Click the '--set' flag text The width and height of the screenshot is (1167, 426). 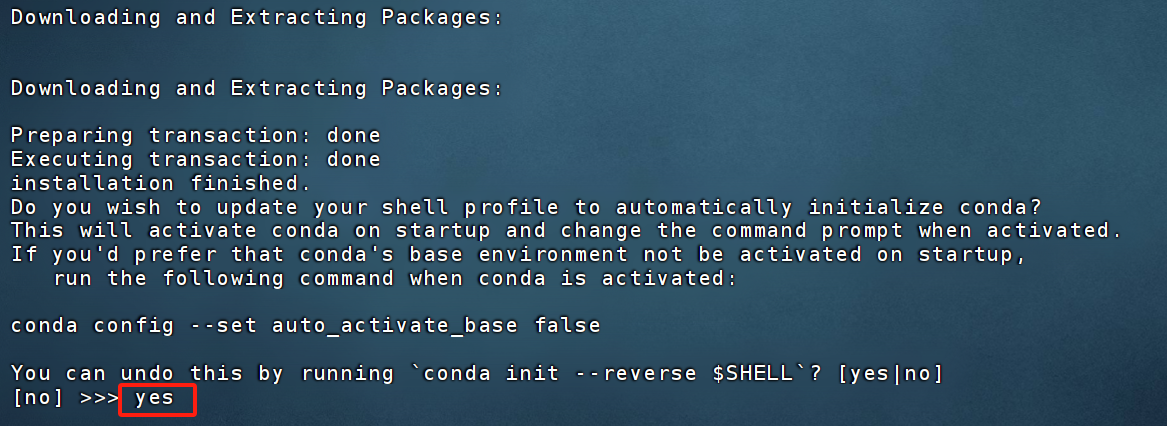[223, 326]
